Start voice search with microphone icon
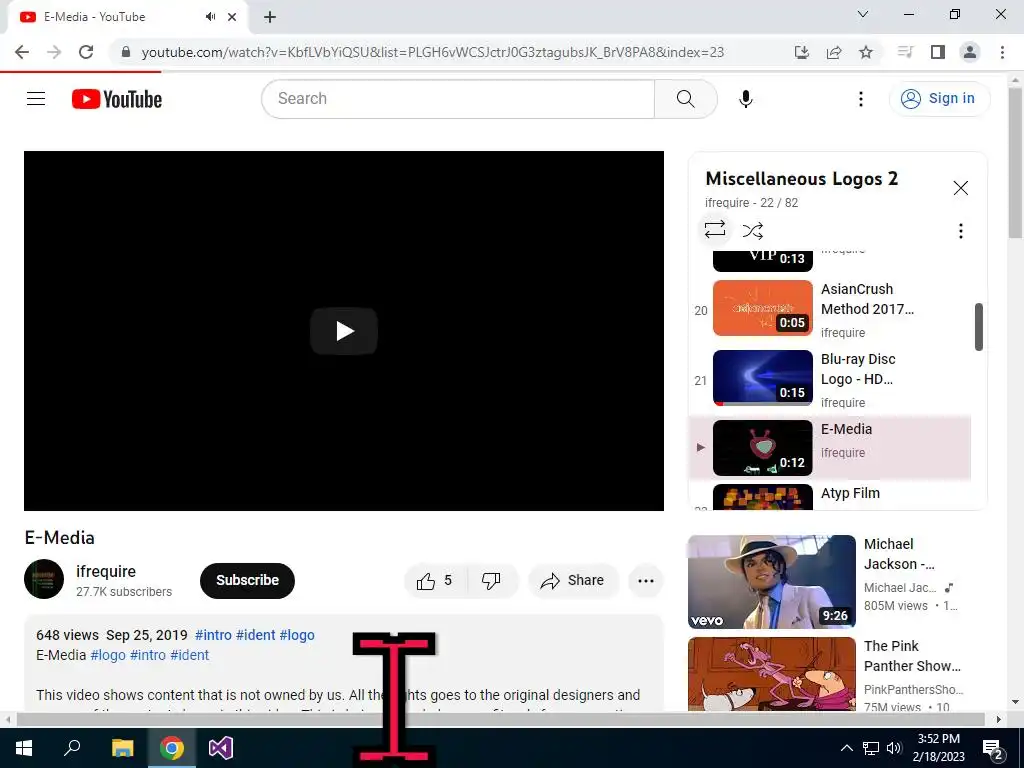The height and width of the screenshot is (768, 1024). [x=746, y=99]
